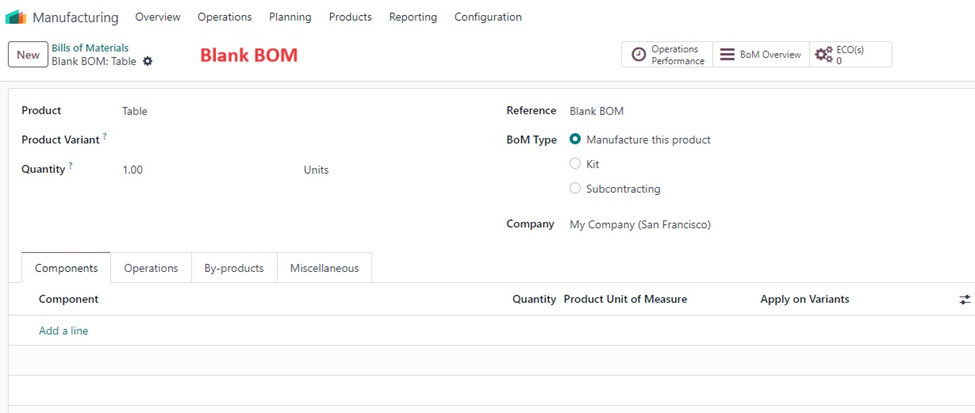Screen dimensions: 975x413
Task: Switch to the Operations tab
Action: coord(151,268)
